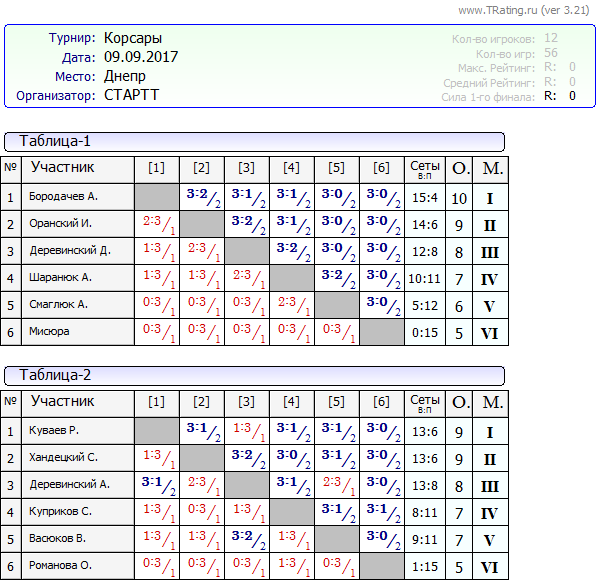Open player Куваев Р. in Таблица-2
The image size is (600, 580).
54,431
